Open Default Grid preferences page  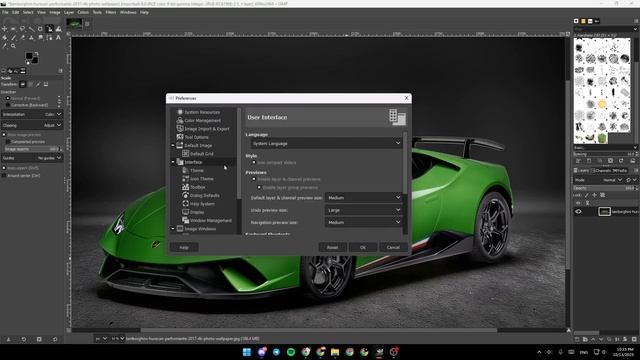point(202,154)
